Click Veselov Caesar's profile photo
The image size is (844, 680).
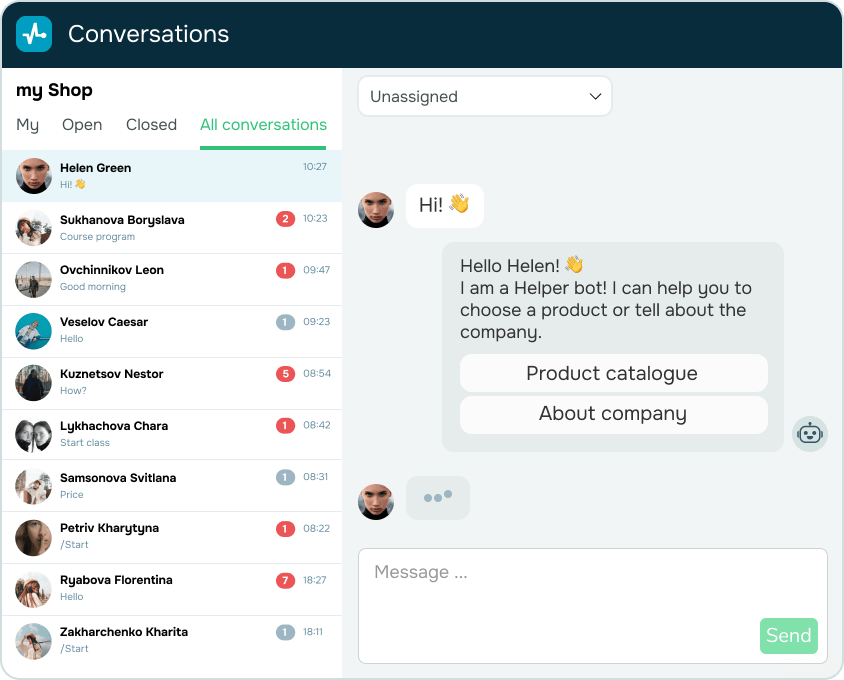[33, 331]
